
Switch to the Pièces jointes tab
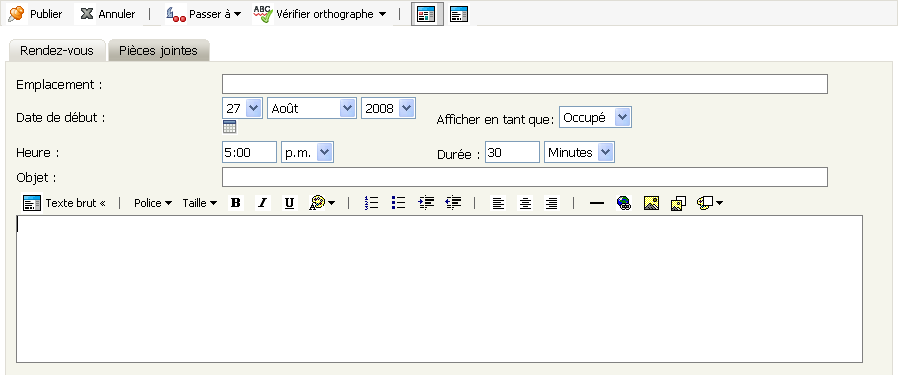[158, 50]
